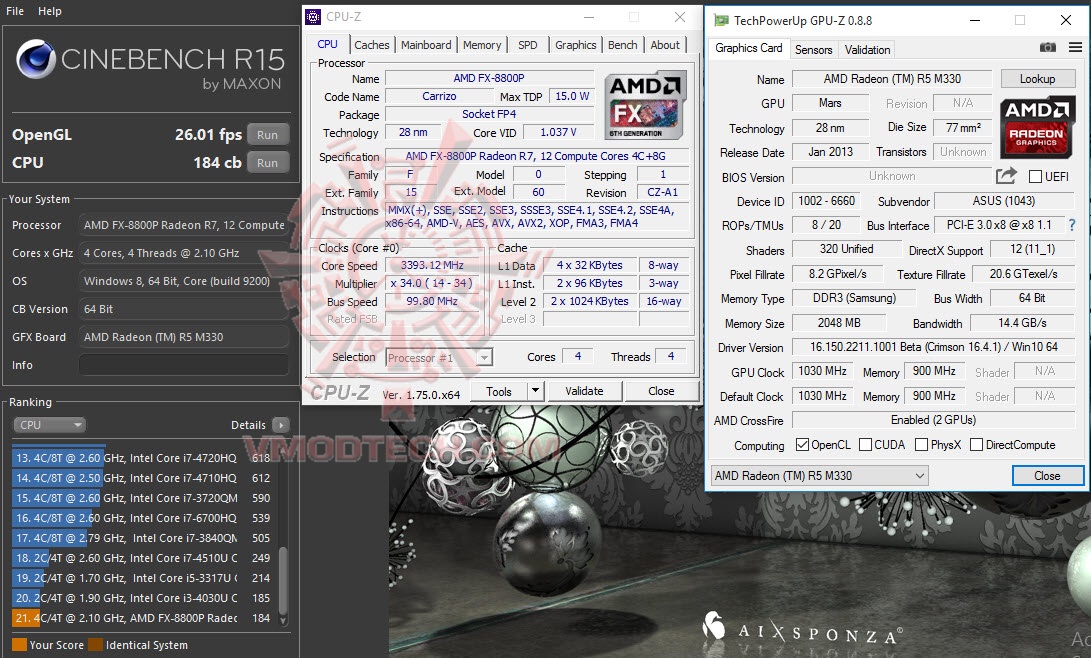Click the Memory Size value 2048 MB

(839, 323)
